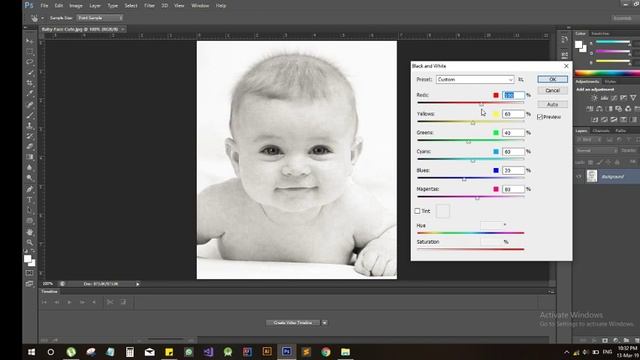Add a Hue/Saturation adjustment

(x=590, y=109)
